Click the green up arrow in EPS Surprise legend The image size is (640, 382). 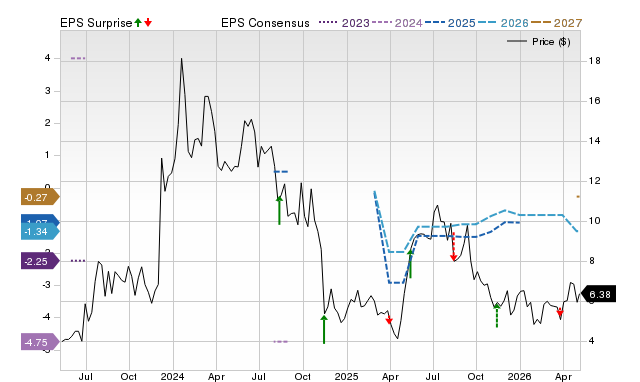[x=138, y=23]
